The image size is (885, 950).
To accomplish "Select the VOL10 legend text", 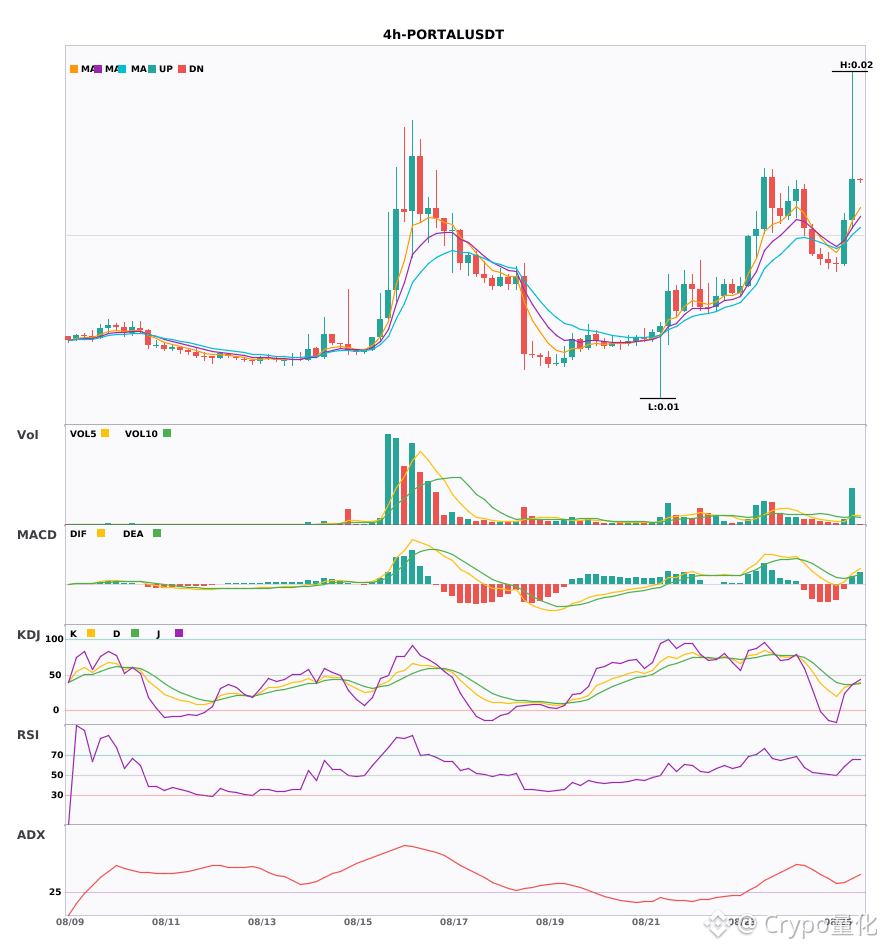I will click(x=141, y=434).
